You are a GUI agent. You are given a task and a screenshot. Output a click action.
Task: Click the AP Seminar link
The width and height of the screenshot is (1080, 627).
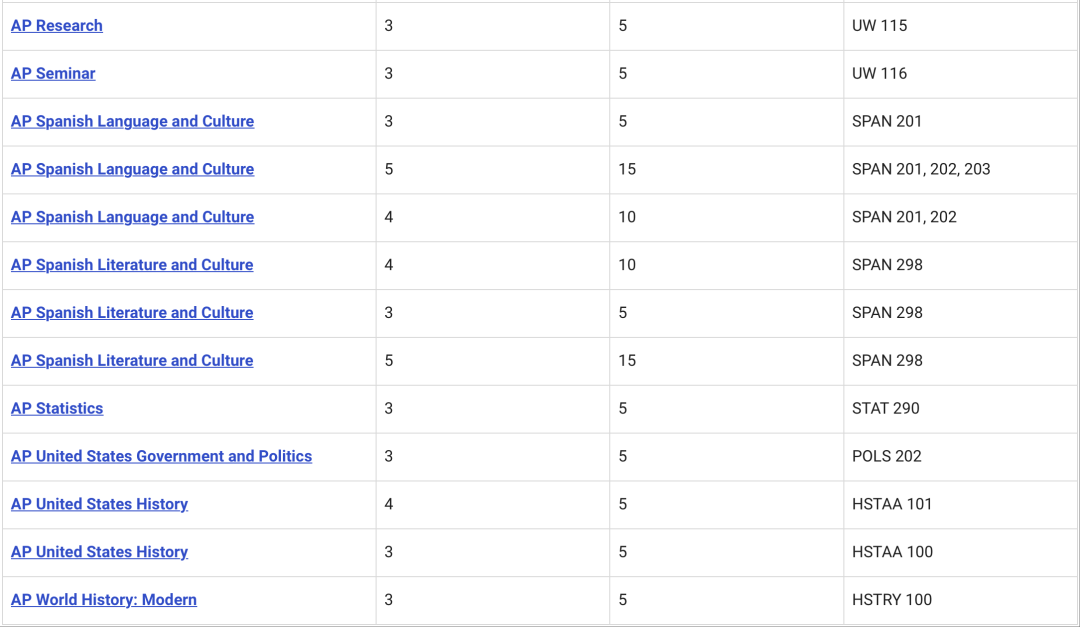(53, 74)
